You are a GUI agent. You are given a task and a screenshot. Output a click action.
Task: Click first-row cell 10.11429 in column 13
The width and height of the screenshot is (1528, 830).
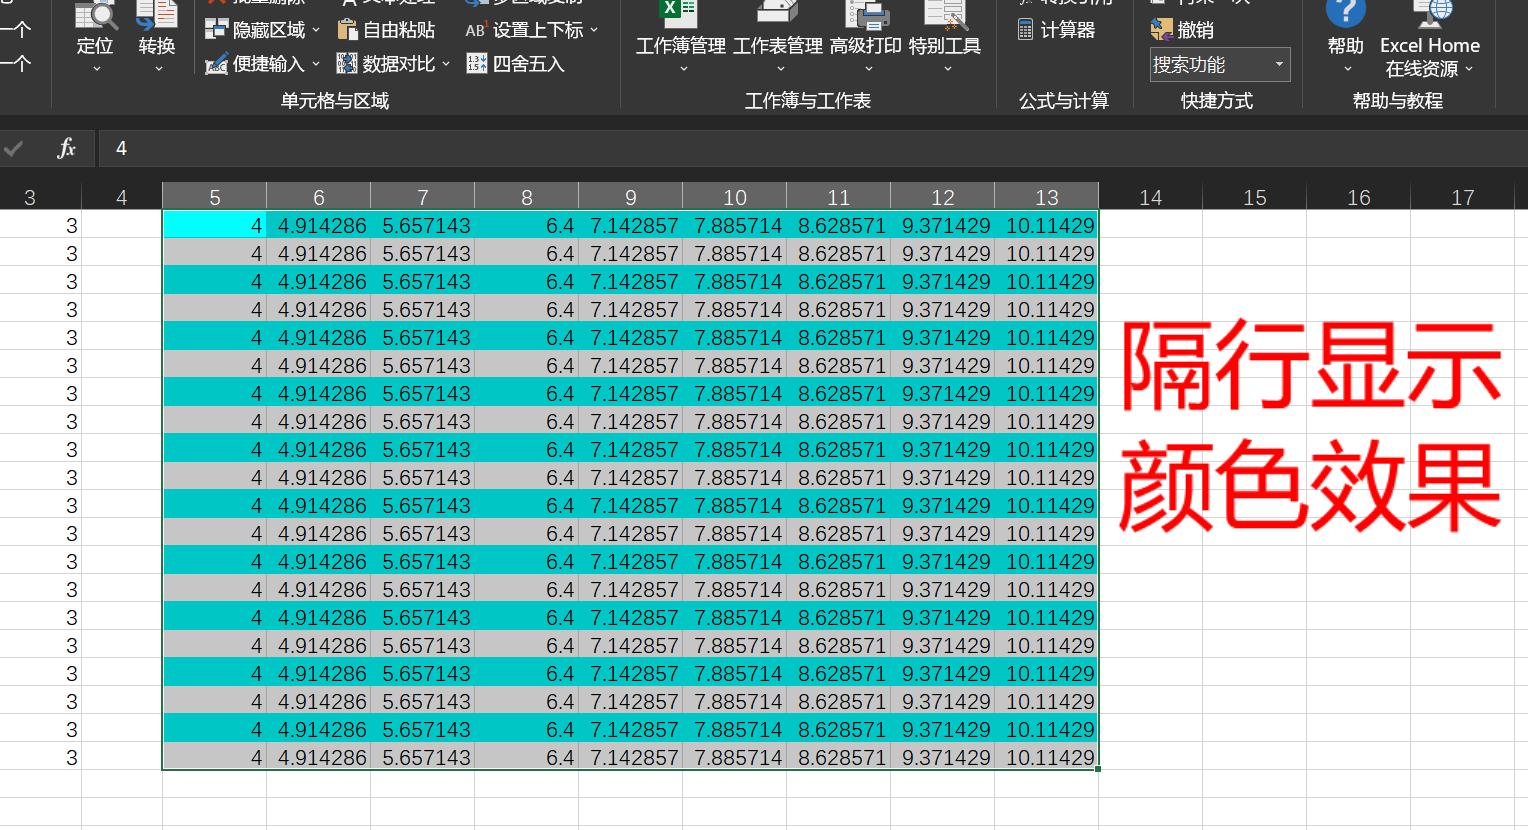[1047, 225]
